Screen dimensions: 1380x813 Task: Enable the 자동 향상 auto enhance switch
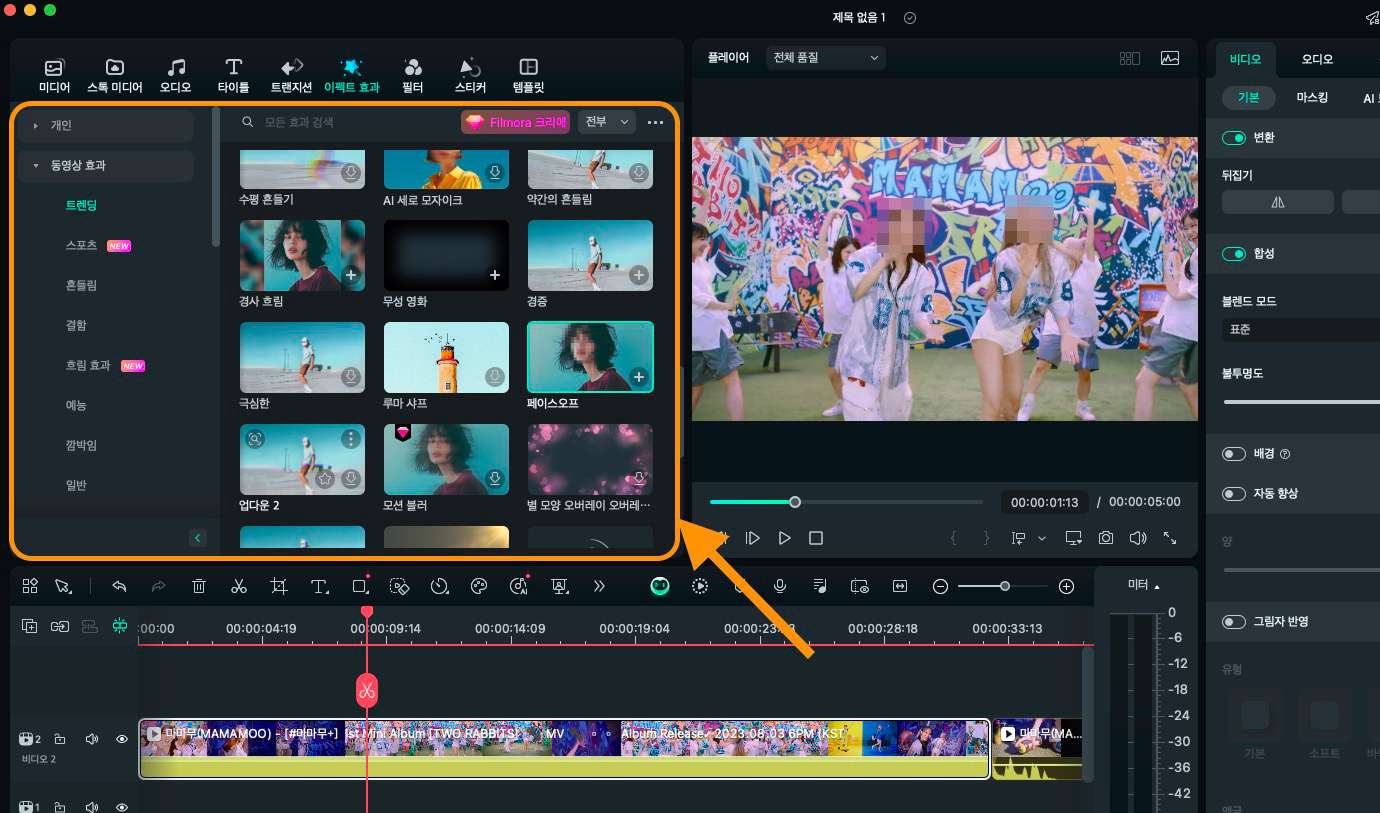coord(1234,494)
